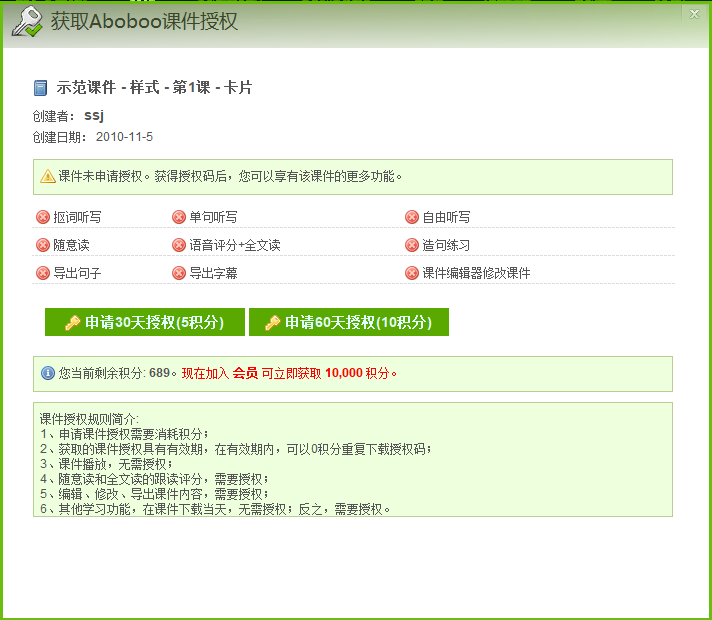Image resolution: width=712 pixels, height=620 pixels.
Task: Click rule 6 about 其他学习功能
Action: point(215,509)
